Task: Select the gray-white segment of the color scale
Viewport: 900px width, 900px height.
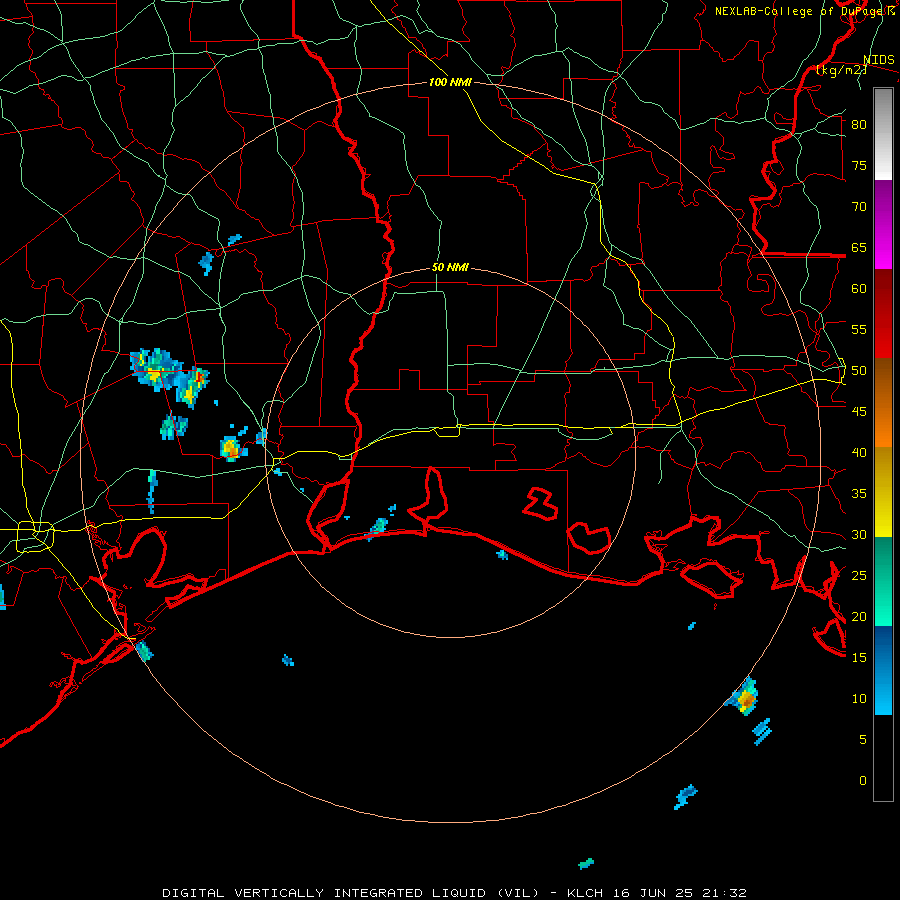Action: click(883, 134)
